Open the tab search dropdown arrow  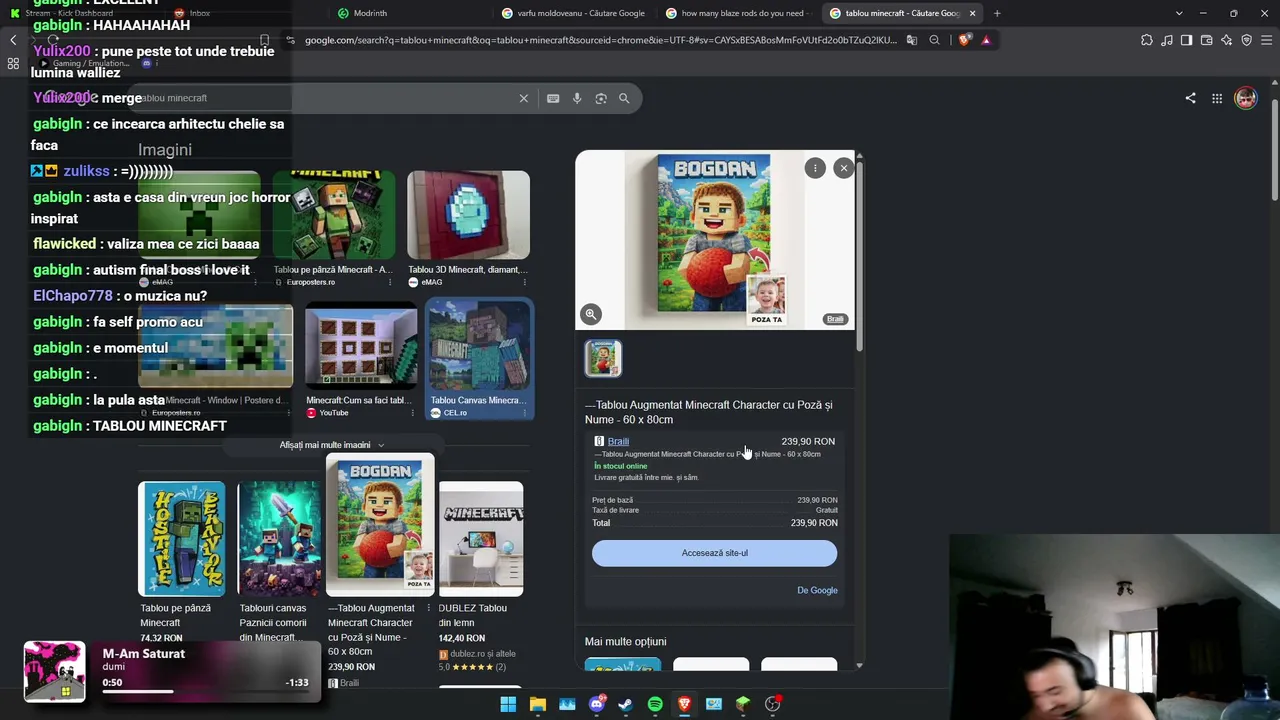coord(1179,13)
